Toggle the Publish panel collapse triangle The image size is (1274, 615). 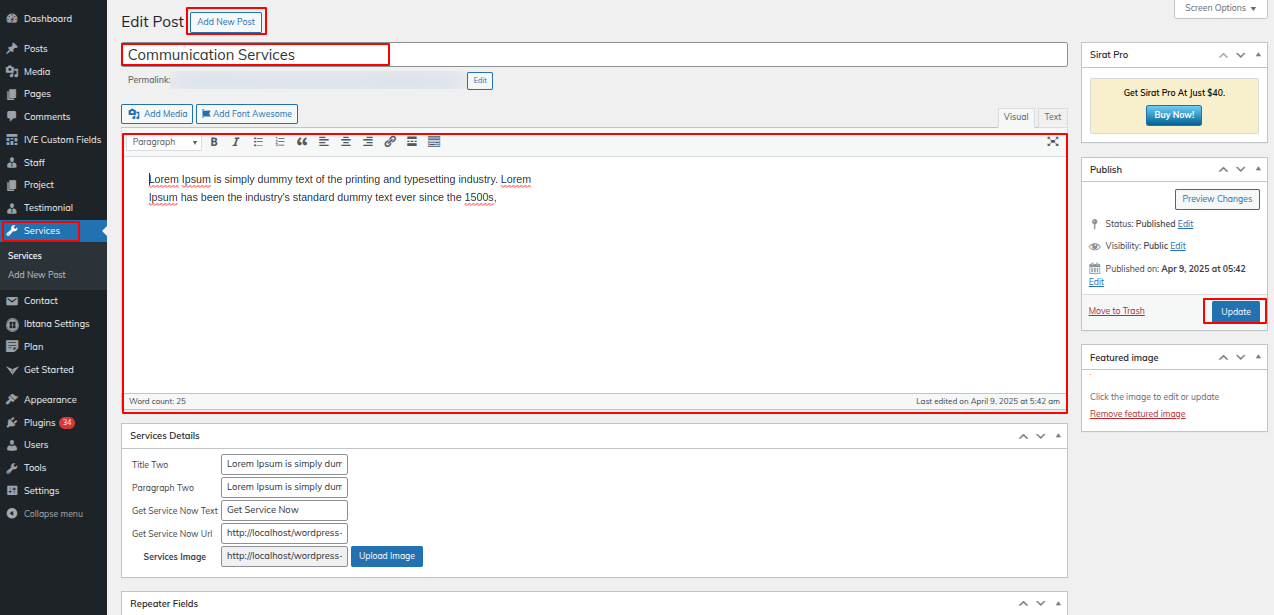(1258, 170)
